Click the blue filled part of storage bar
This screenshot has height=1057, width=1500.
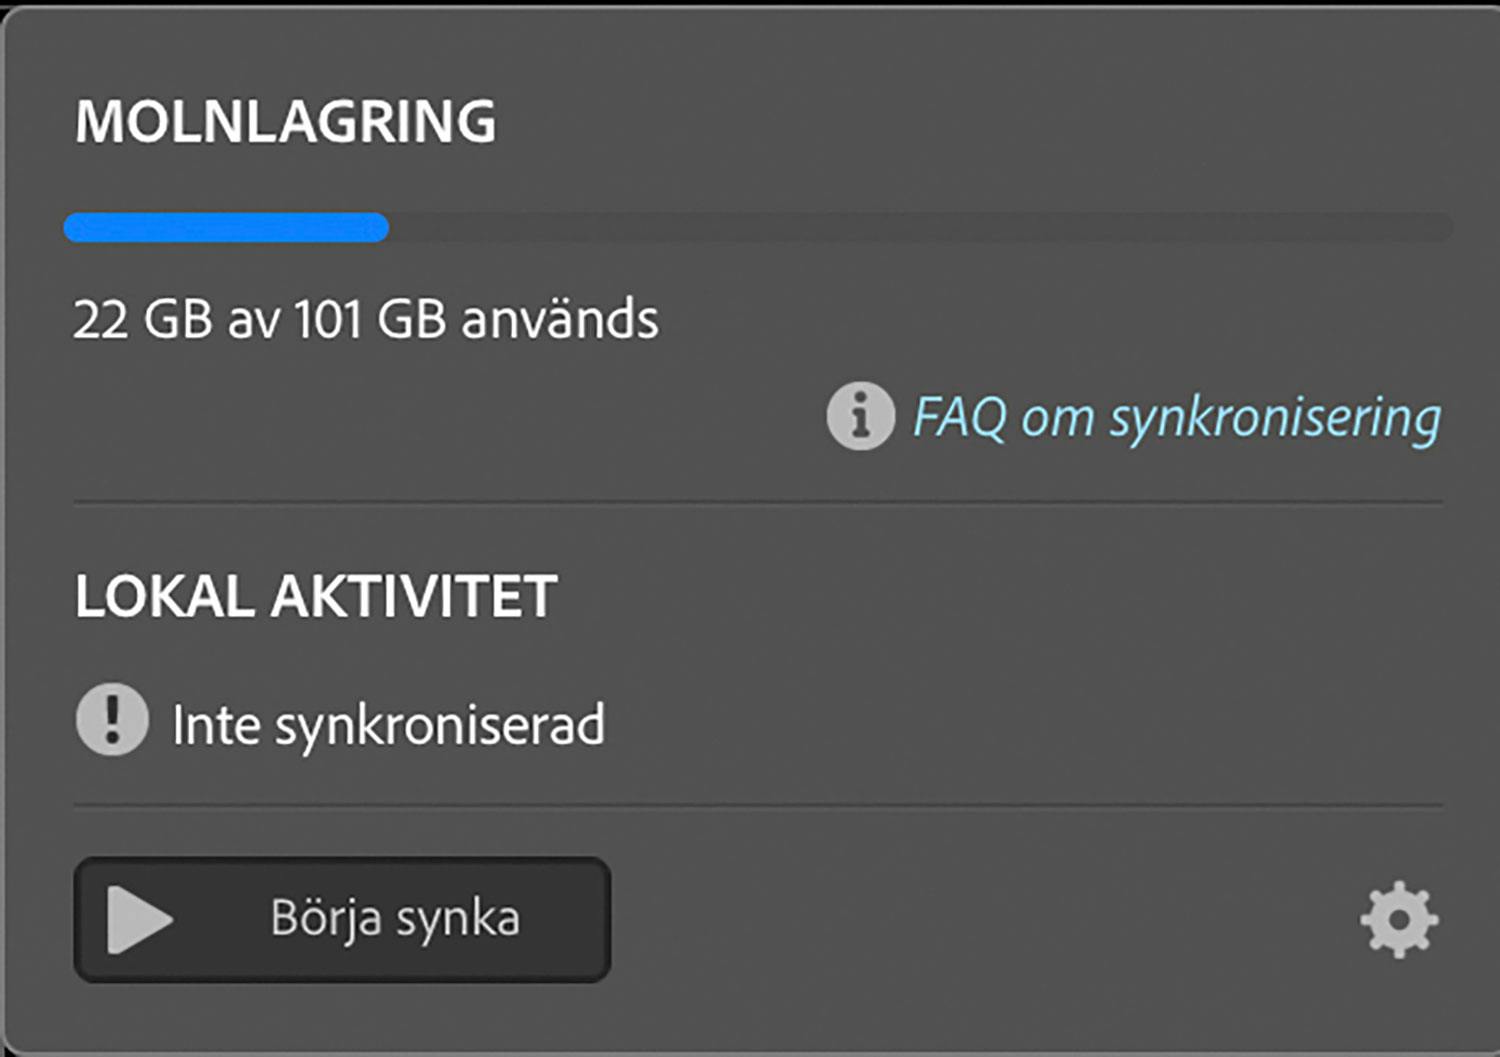click(x=226, y=228)
